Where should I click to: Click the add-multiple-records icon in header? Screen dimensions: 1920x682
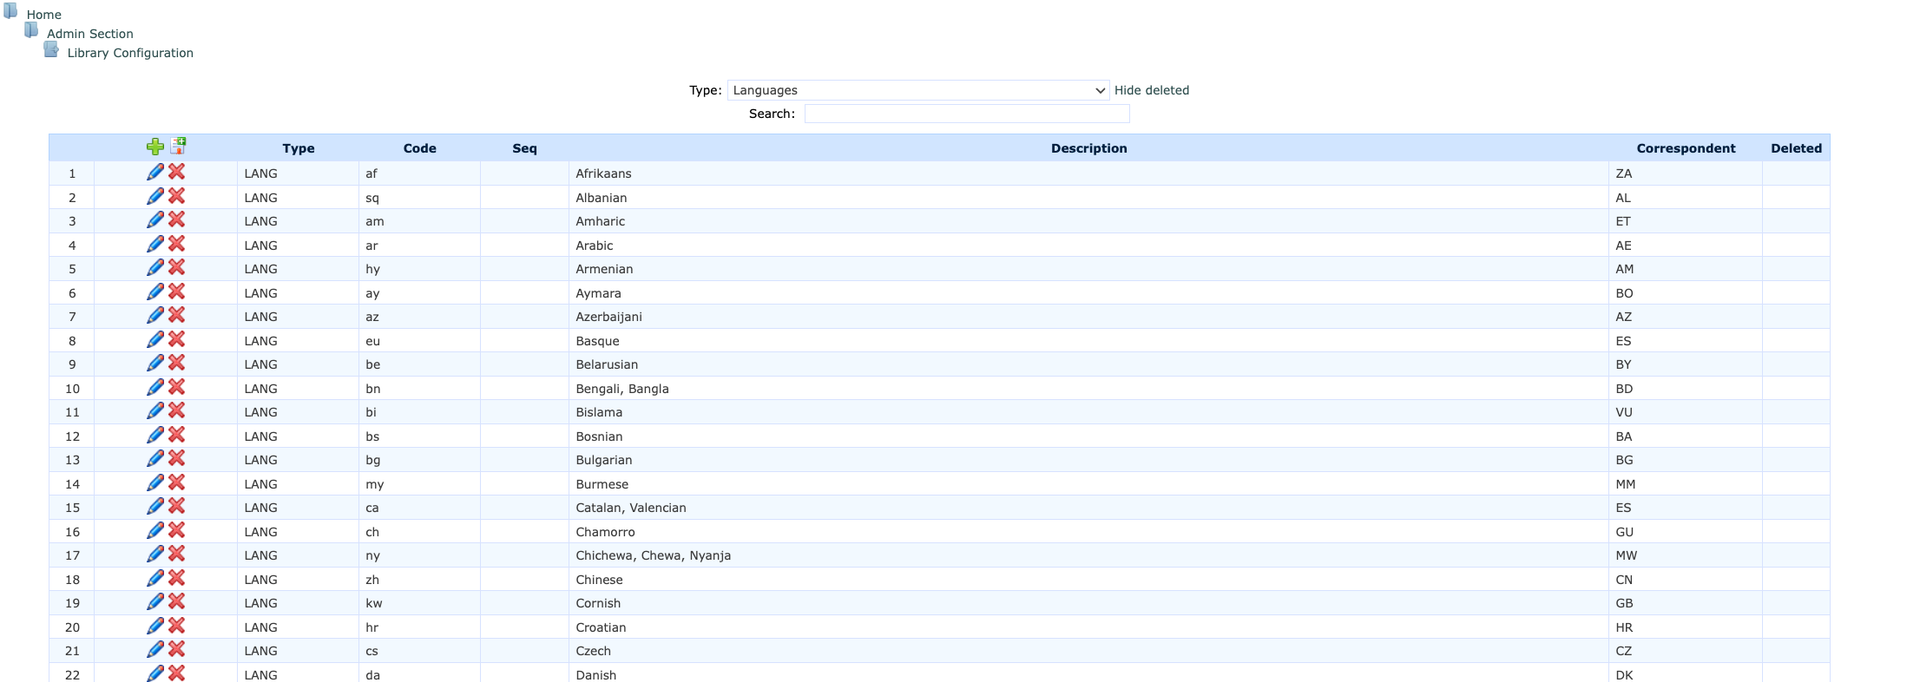179,146
